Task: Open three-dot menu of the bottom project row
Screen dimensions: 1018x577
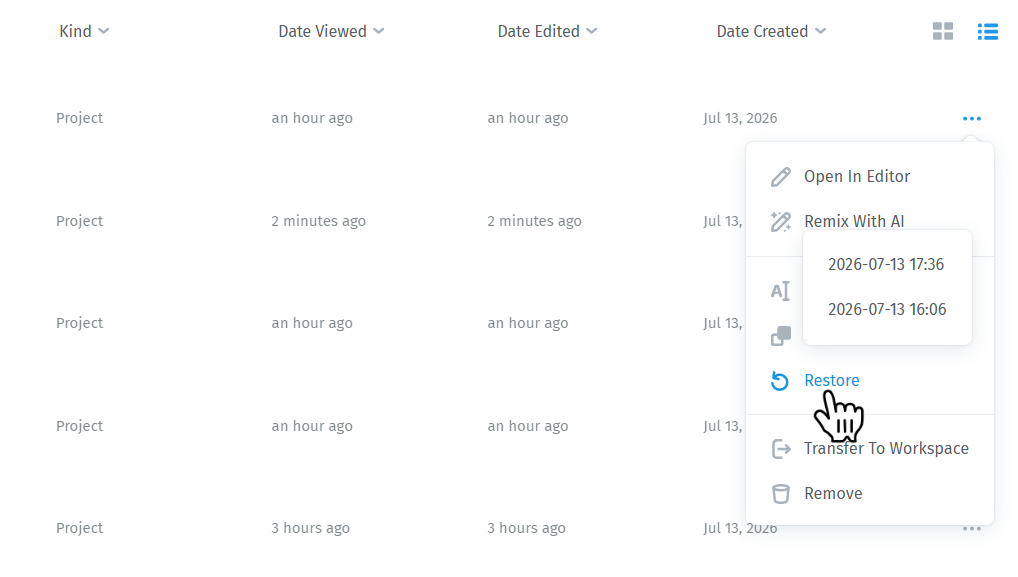Action: pyautogui.click(x=971, y=529)
